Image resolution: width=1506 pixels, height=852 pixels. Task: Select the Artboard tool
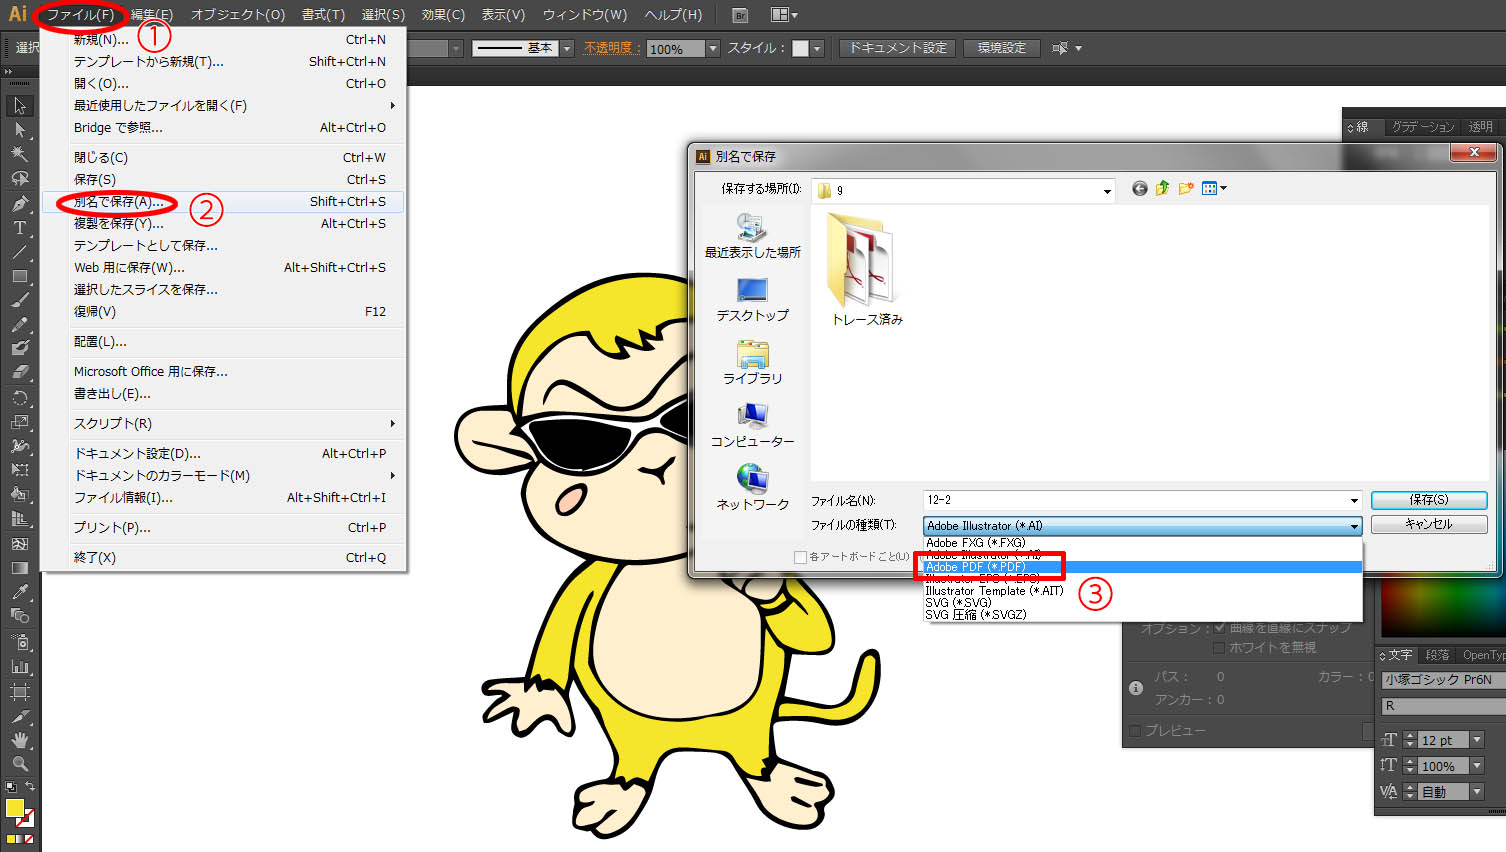pyautogui.click(x=20, y=691)
